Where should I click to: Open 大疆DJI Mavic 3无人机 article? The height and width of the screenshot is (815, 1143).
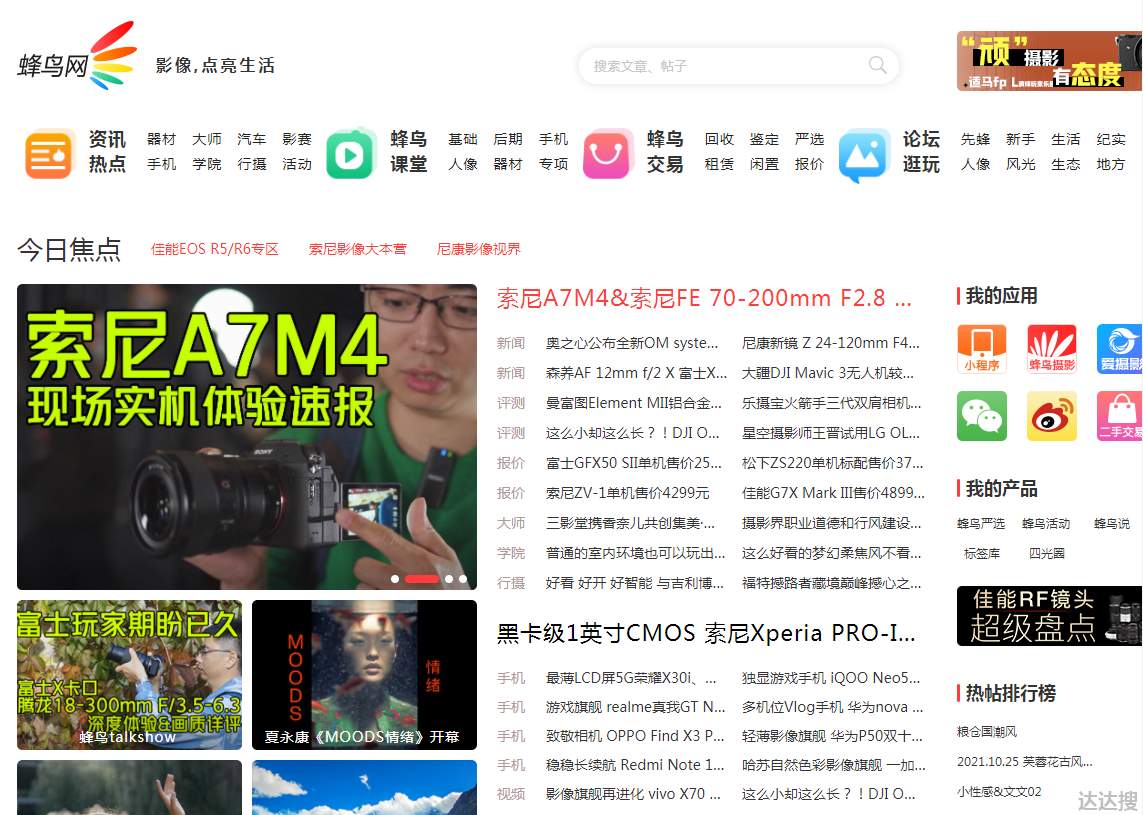[828, 373]
